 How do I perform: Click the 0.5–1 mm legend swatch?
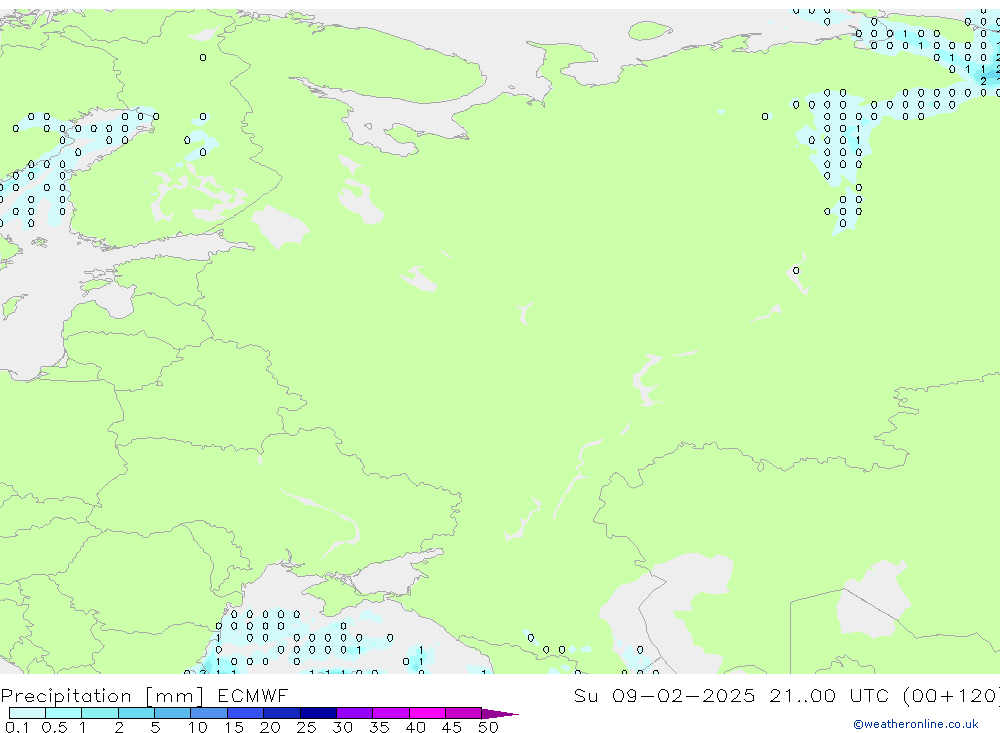coord(64,713)
